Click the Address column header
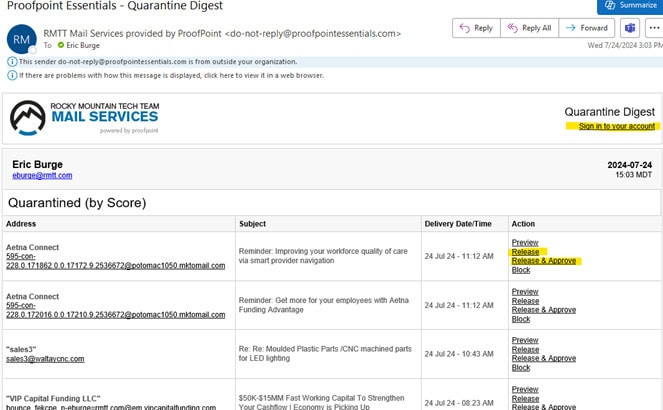 click(x=21, y=224)
